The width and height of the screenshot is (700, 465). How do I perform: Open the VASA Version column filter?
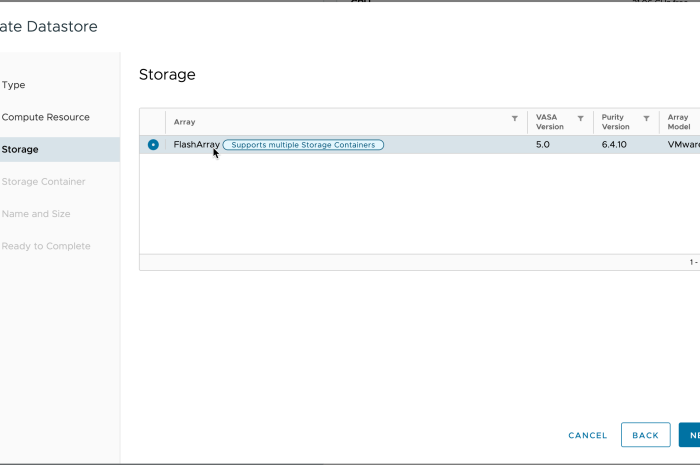[x=580, y=118]
